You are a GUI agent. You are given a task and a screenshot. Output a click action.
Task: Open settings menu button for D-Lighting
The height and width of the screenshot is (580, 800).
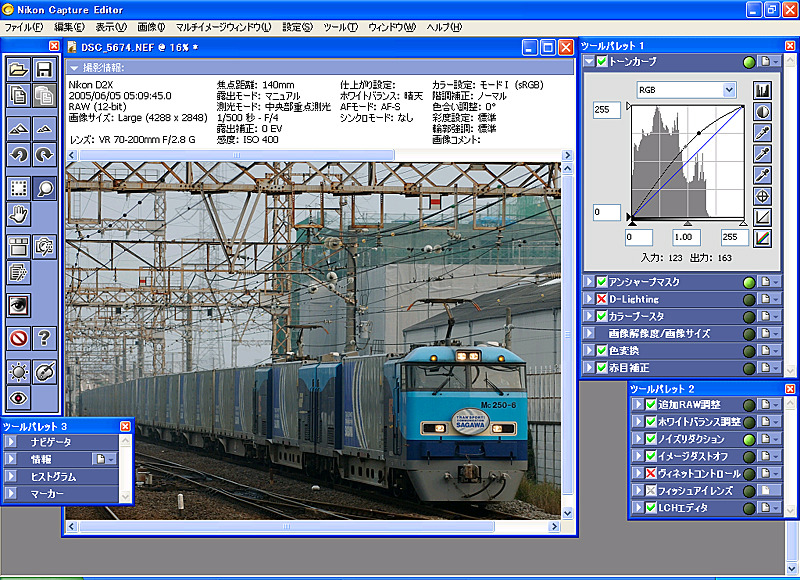pyautogui.click(x=770, y=299)
